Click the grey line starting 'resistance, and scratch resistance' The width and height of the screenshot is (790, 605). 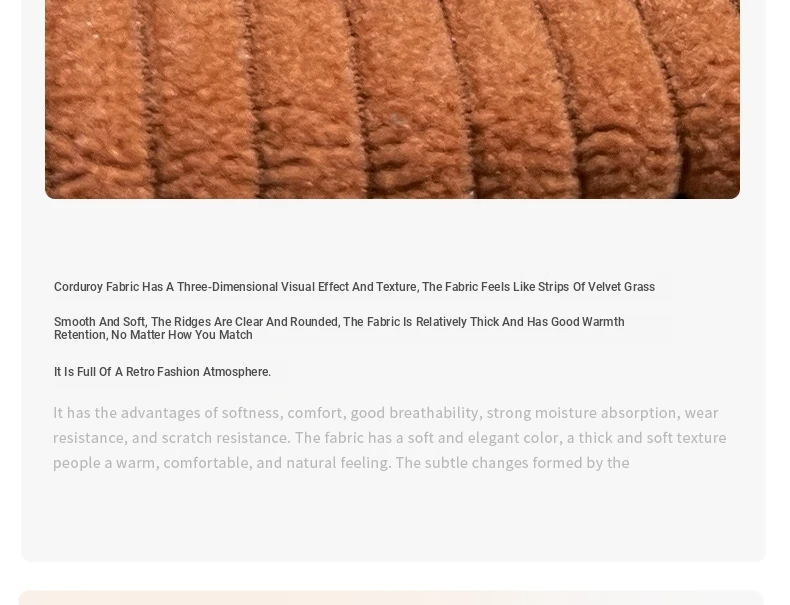coord(389,438)
